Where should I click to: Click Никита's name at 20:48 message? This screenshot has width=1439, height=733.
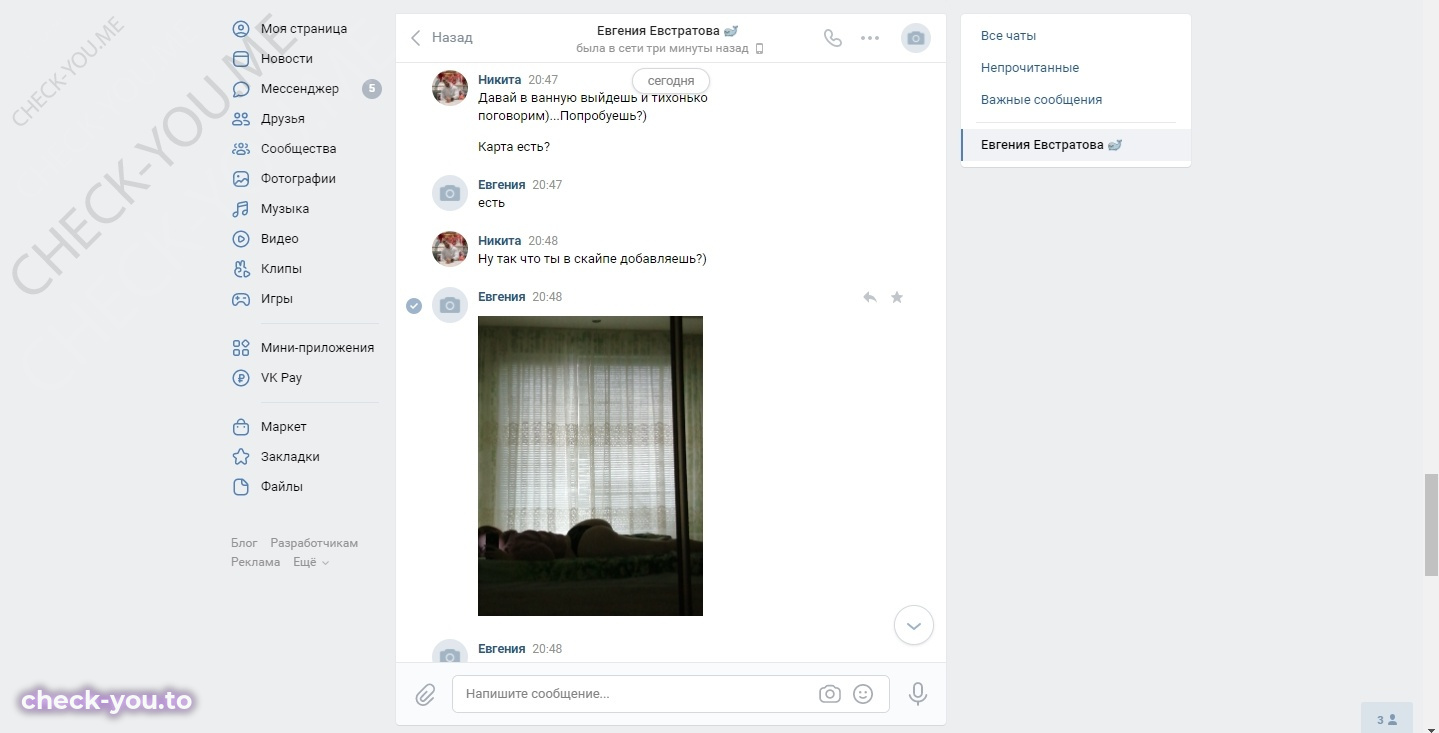tap(499, 241)
